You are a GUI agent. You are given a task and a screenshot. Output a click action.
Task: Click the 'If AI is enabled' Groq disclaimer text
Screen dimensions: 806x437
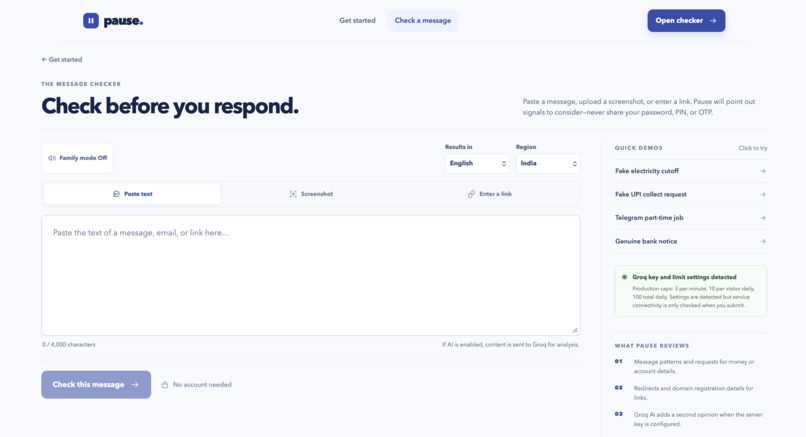pos(510,344)
